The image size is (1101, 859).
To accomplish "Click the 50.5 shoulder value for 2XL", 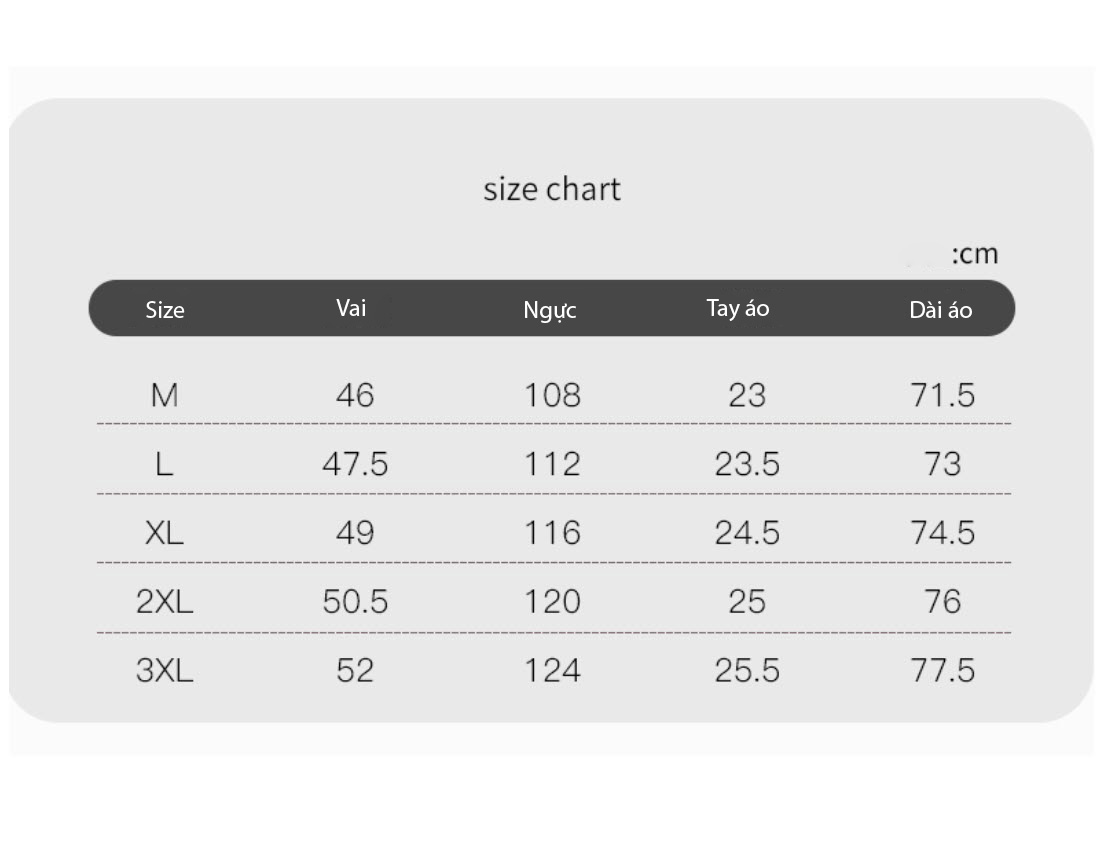I will coord(355,602).
